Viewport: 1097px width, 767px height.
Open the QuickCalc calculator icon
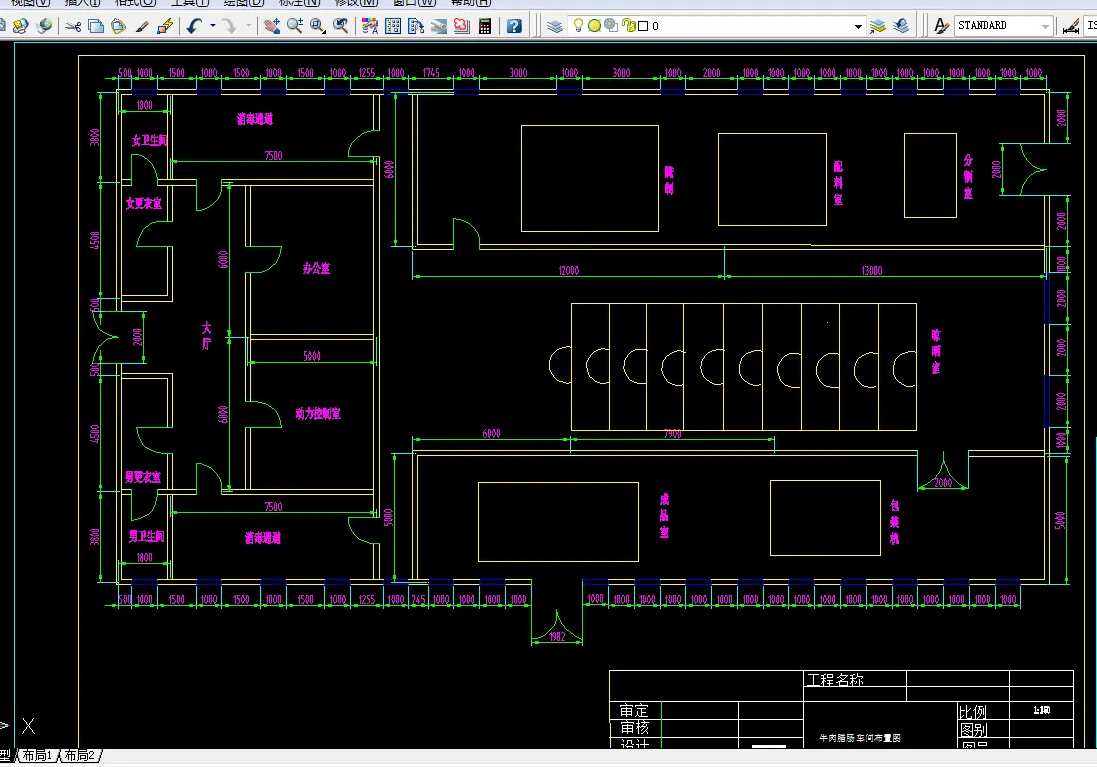[x=484, y=27]
